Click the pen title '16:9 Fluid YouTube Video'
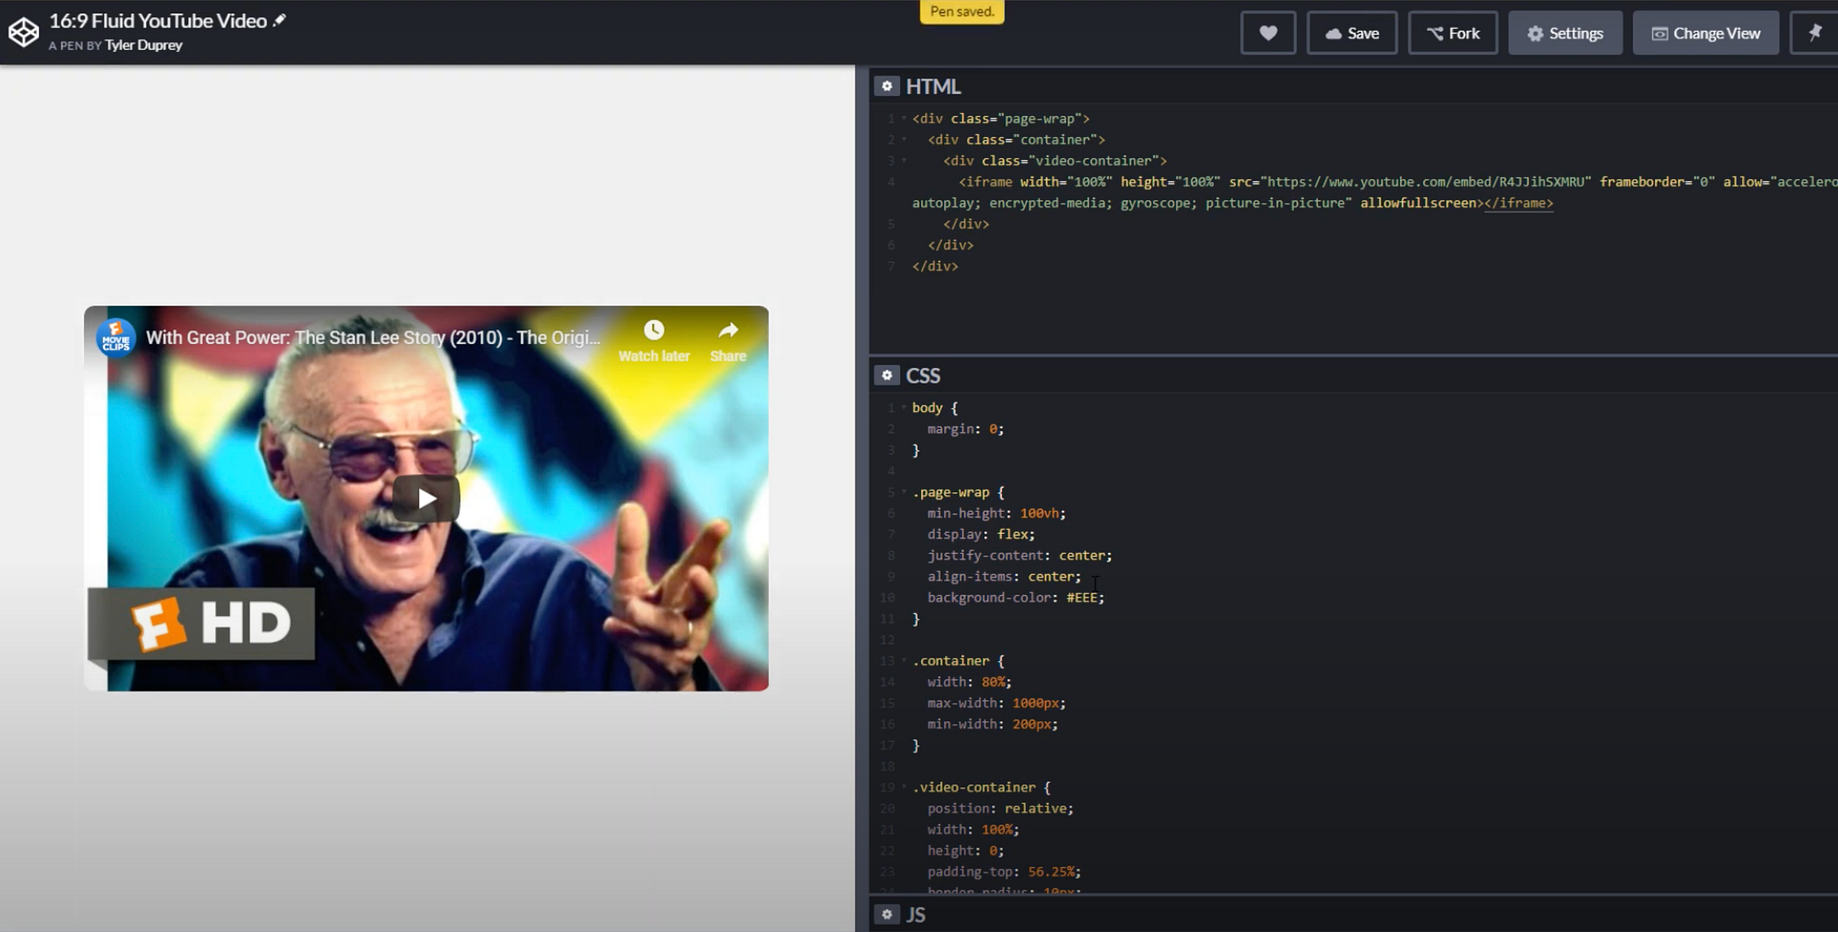Viewport: 1838px width, 932px height. [x=158, y=20]
